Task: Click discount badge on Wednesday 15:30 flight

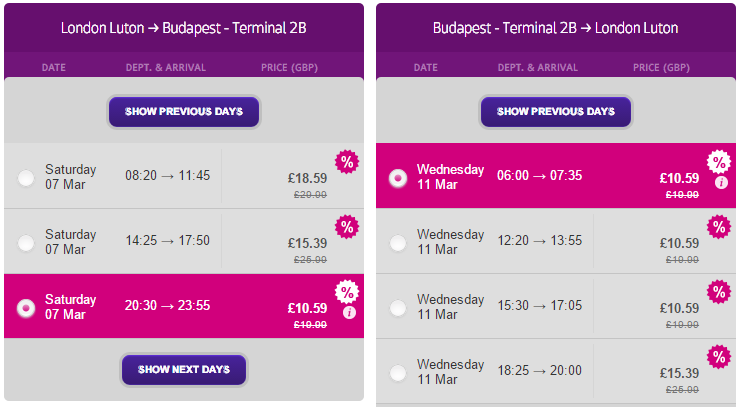Action: tap(719, 292)
